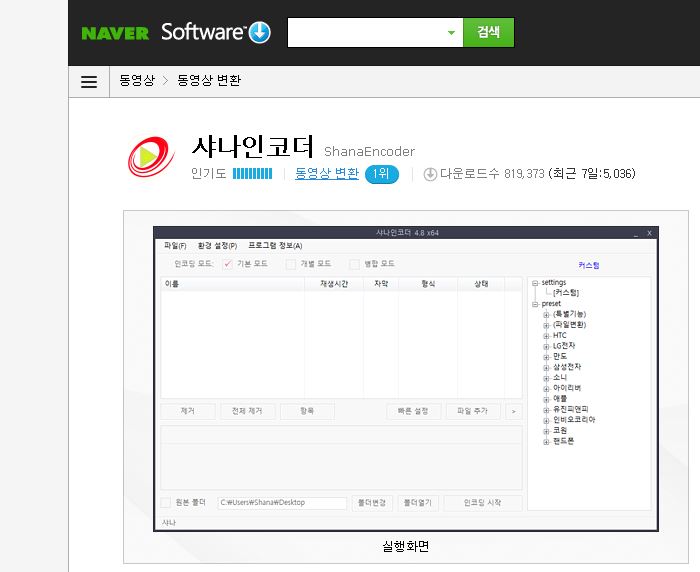Collapse the settings tree node
700x572 pixels.
(x=535, y=283)
